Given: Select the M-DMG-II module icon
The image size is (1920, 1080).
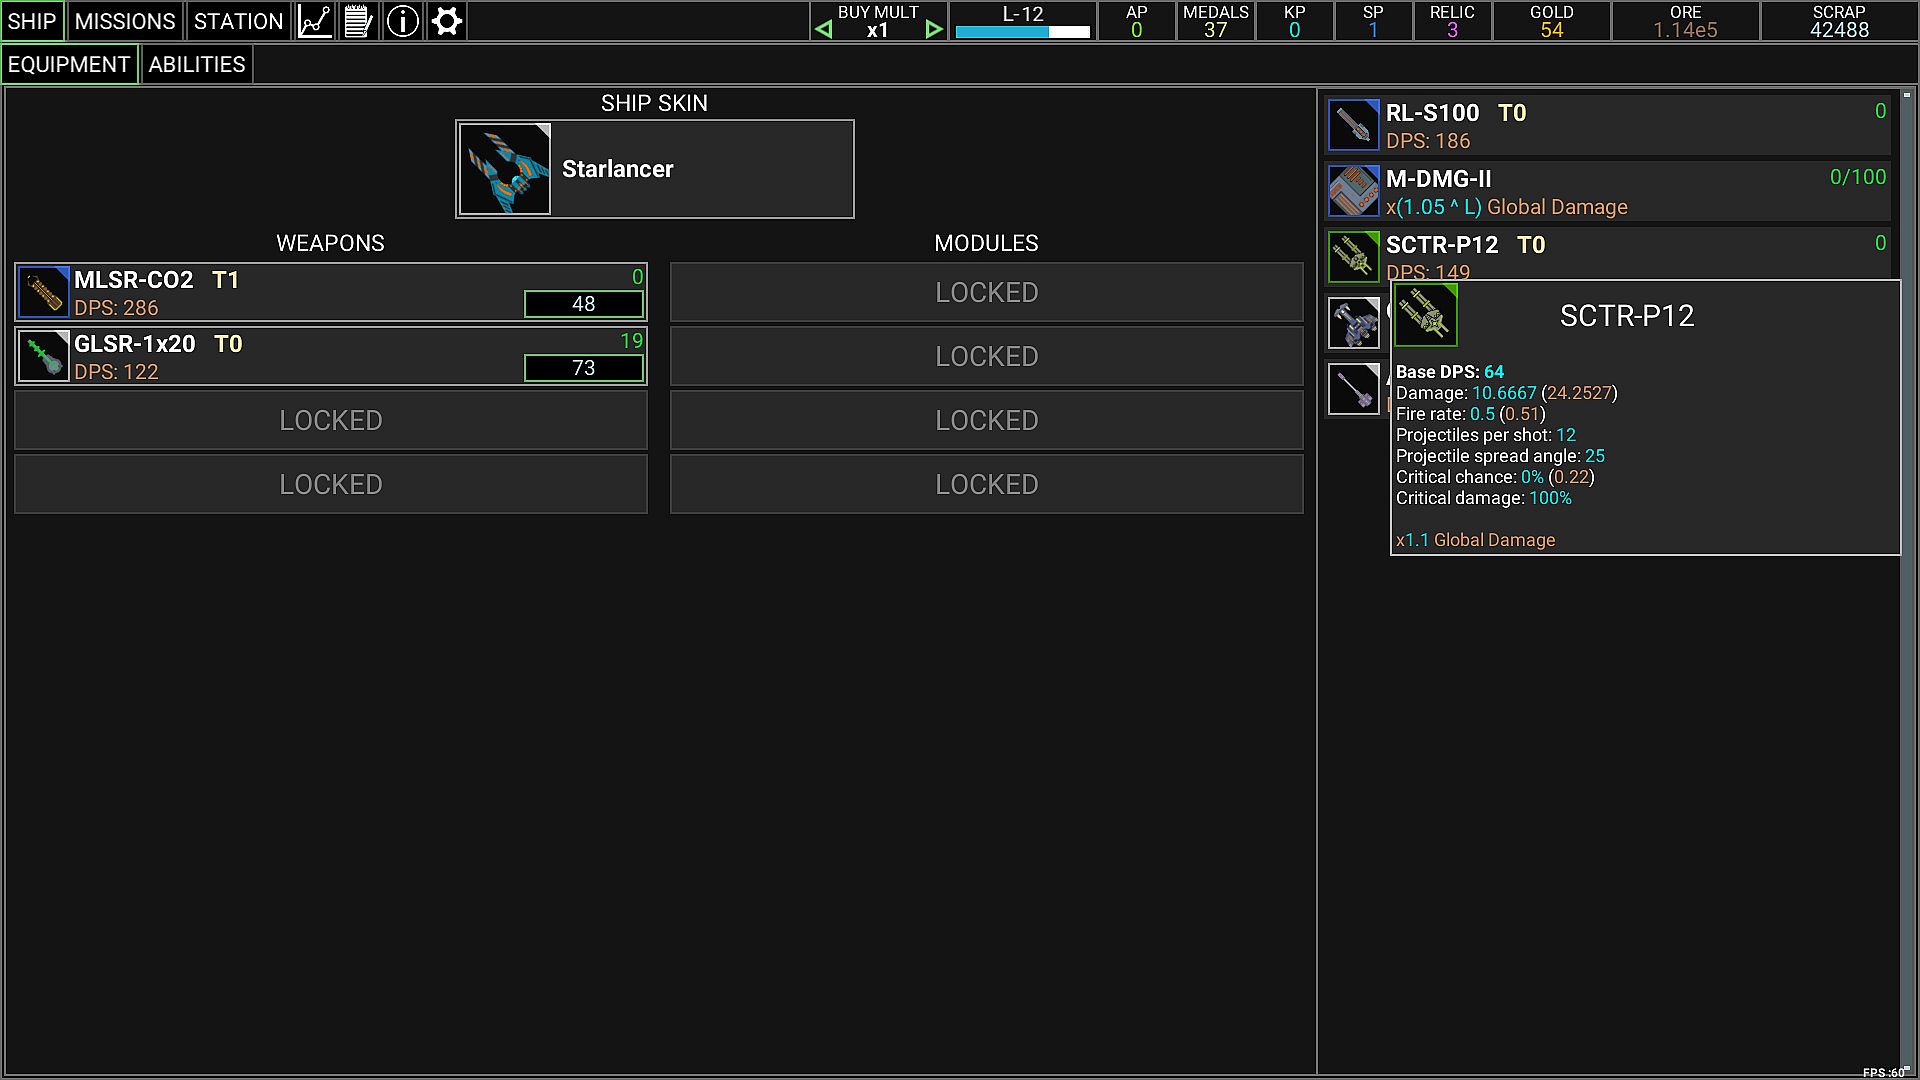Looking at the screenshot, I should pyautogui.click(x=1353, y=191).
